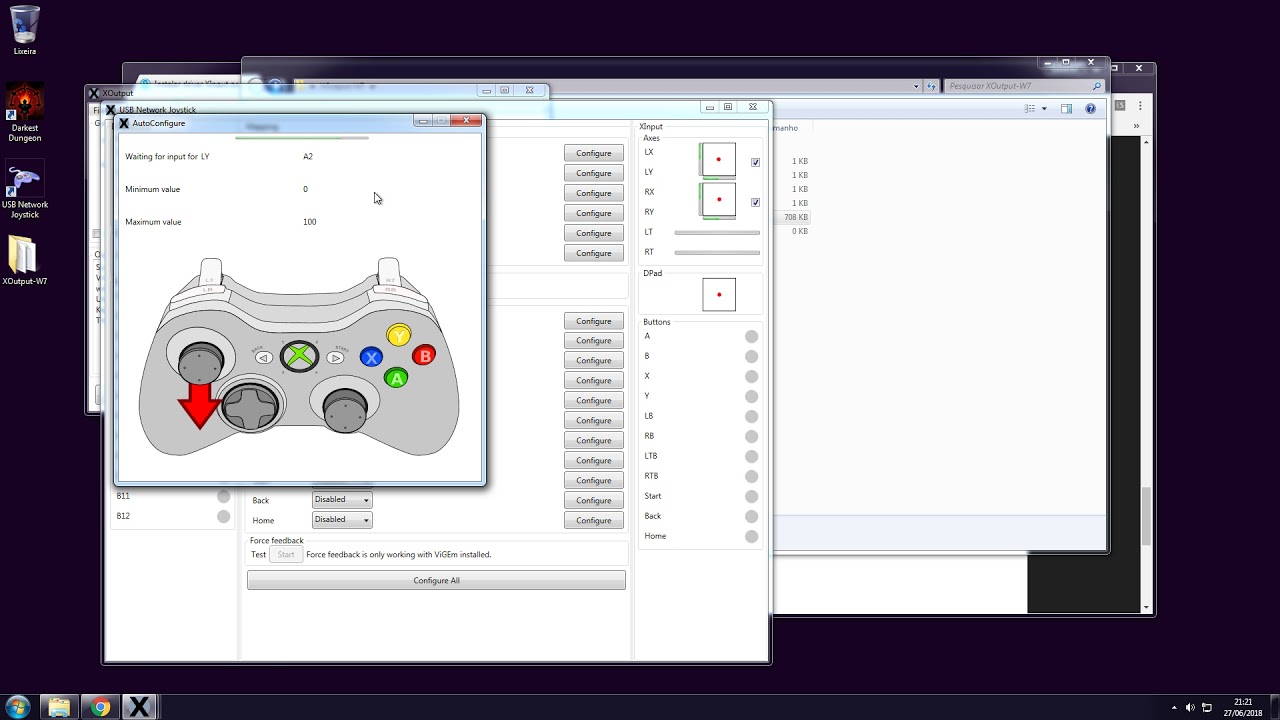Screen dimensions: 1280x720
Task: Click Configure button in the Home row
Action: coord(594,520)
